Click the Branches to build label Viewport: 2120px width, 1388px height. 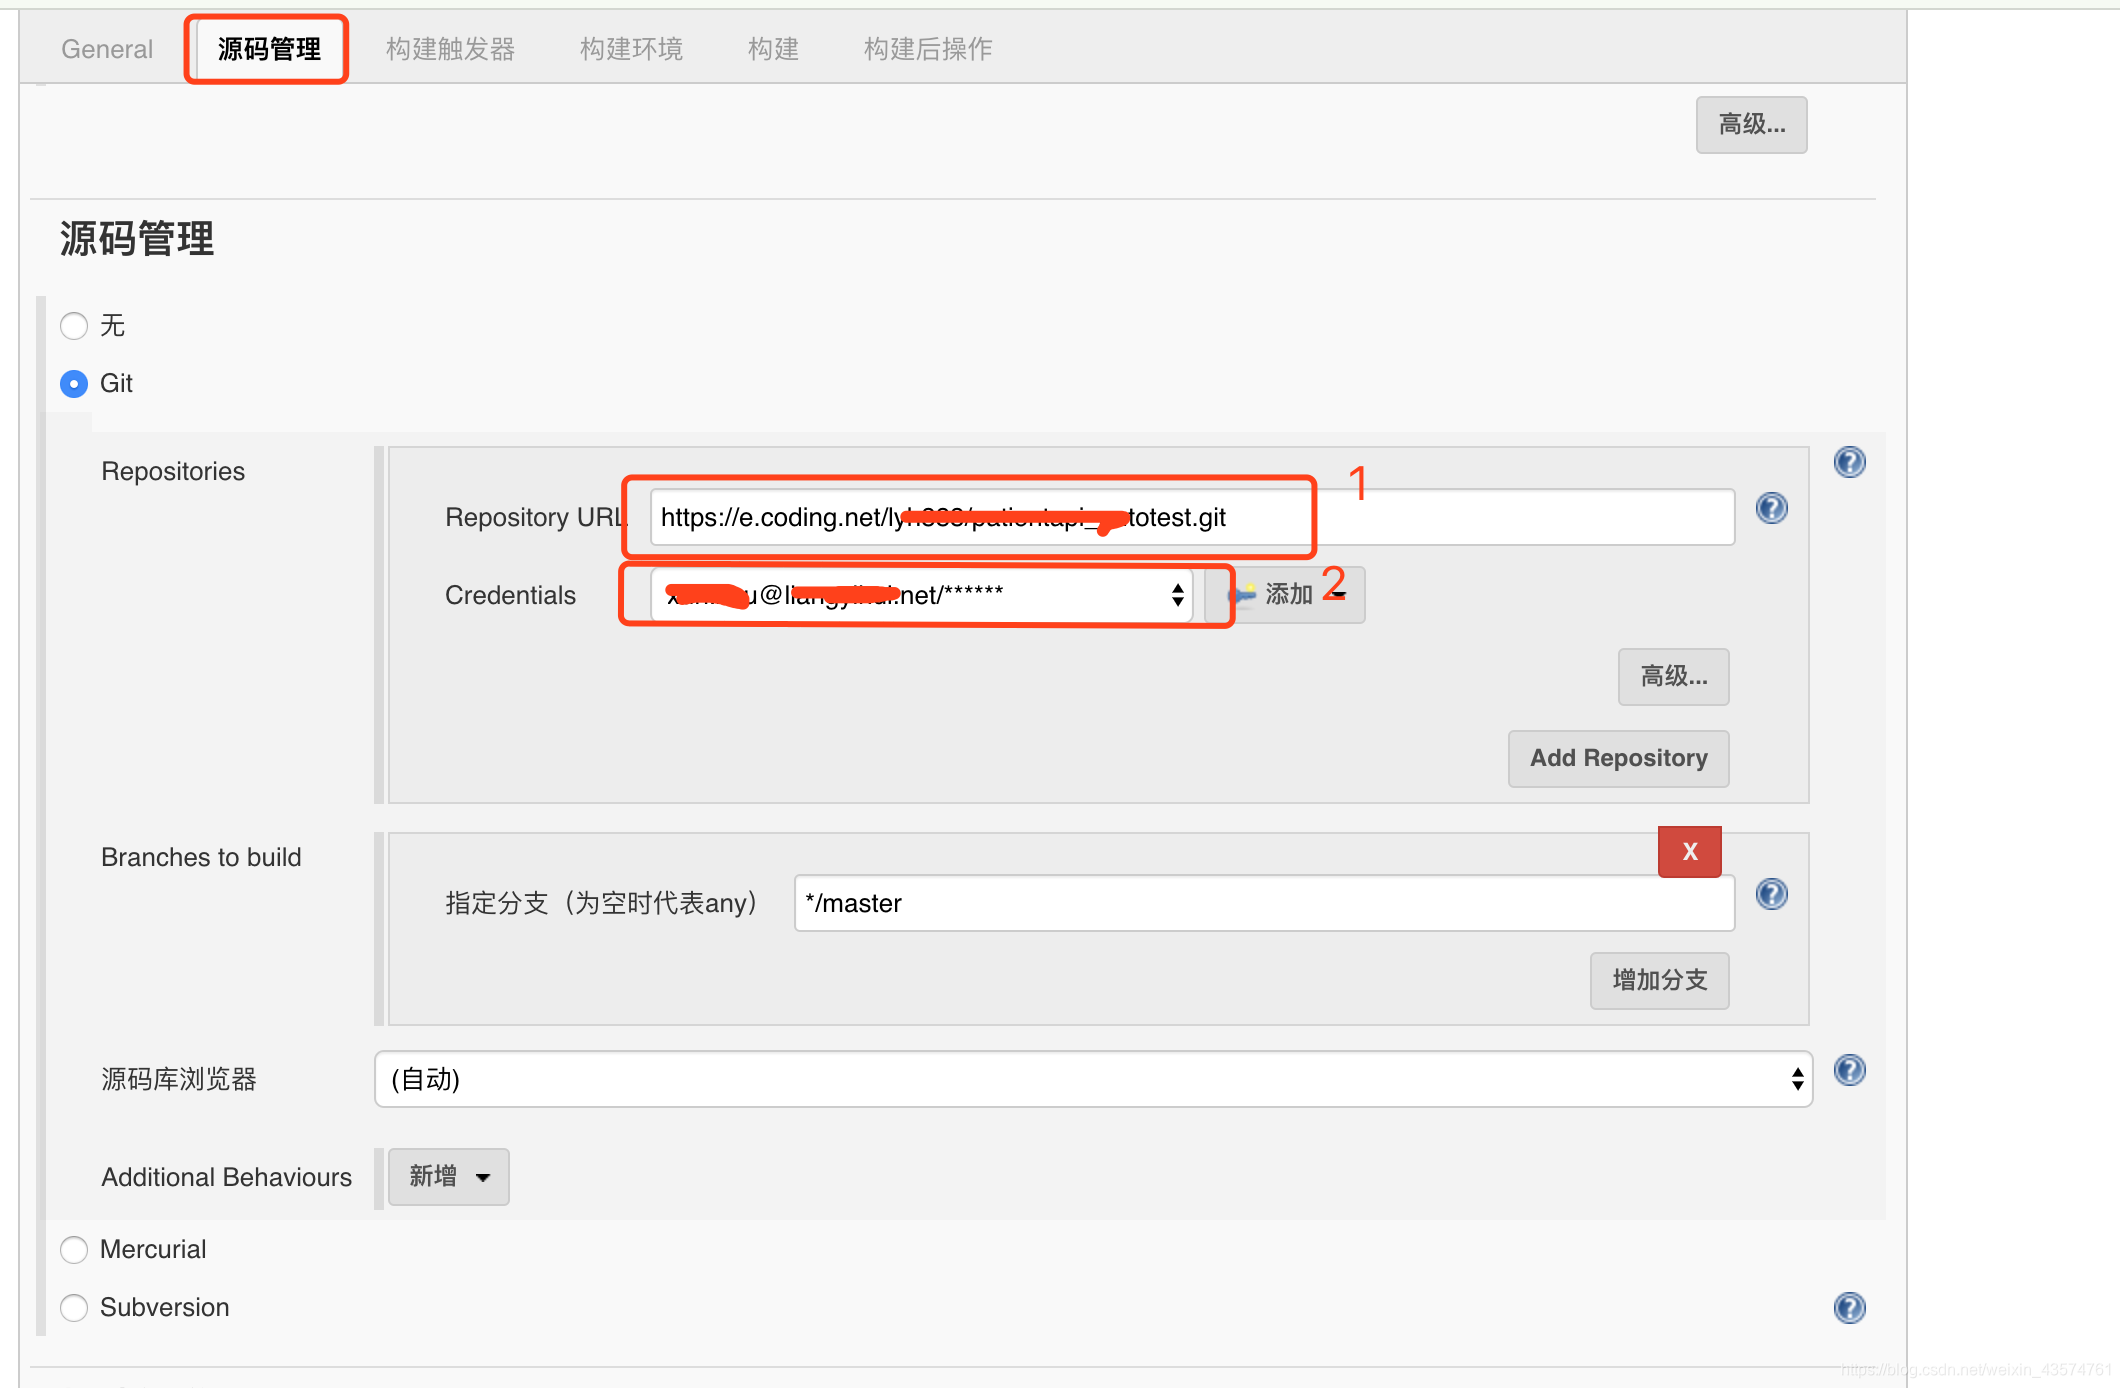click(x=201, y=857)
